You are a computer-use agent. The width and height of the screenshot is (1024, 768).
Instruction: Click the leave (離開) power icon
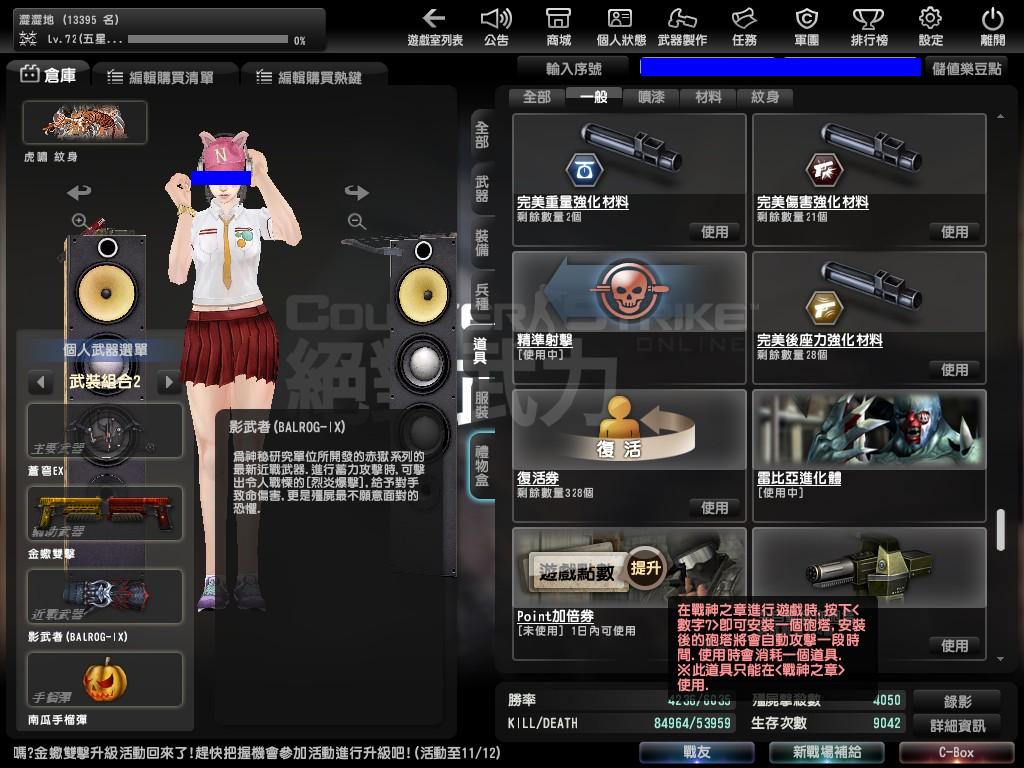pos(993,27)
